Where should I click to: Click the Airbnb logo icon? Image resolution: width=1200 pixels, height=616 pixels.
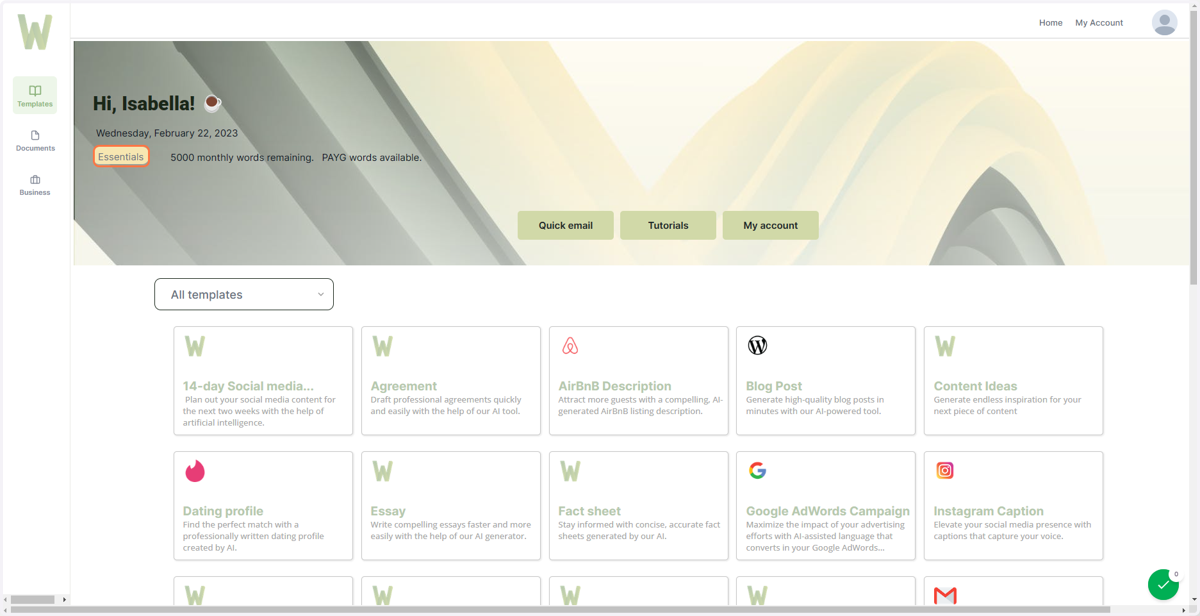pyautogui.click(x=570, y=346)
